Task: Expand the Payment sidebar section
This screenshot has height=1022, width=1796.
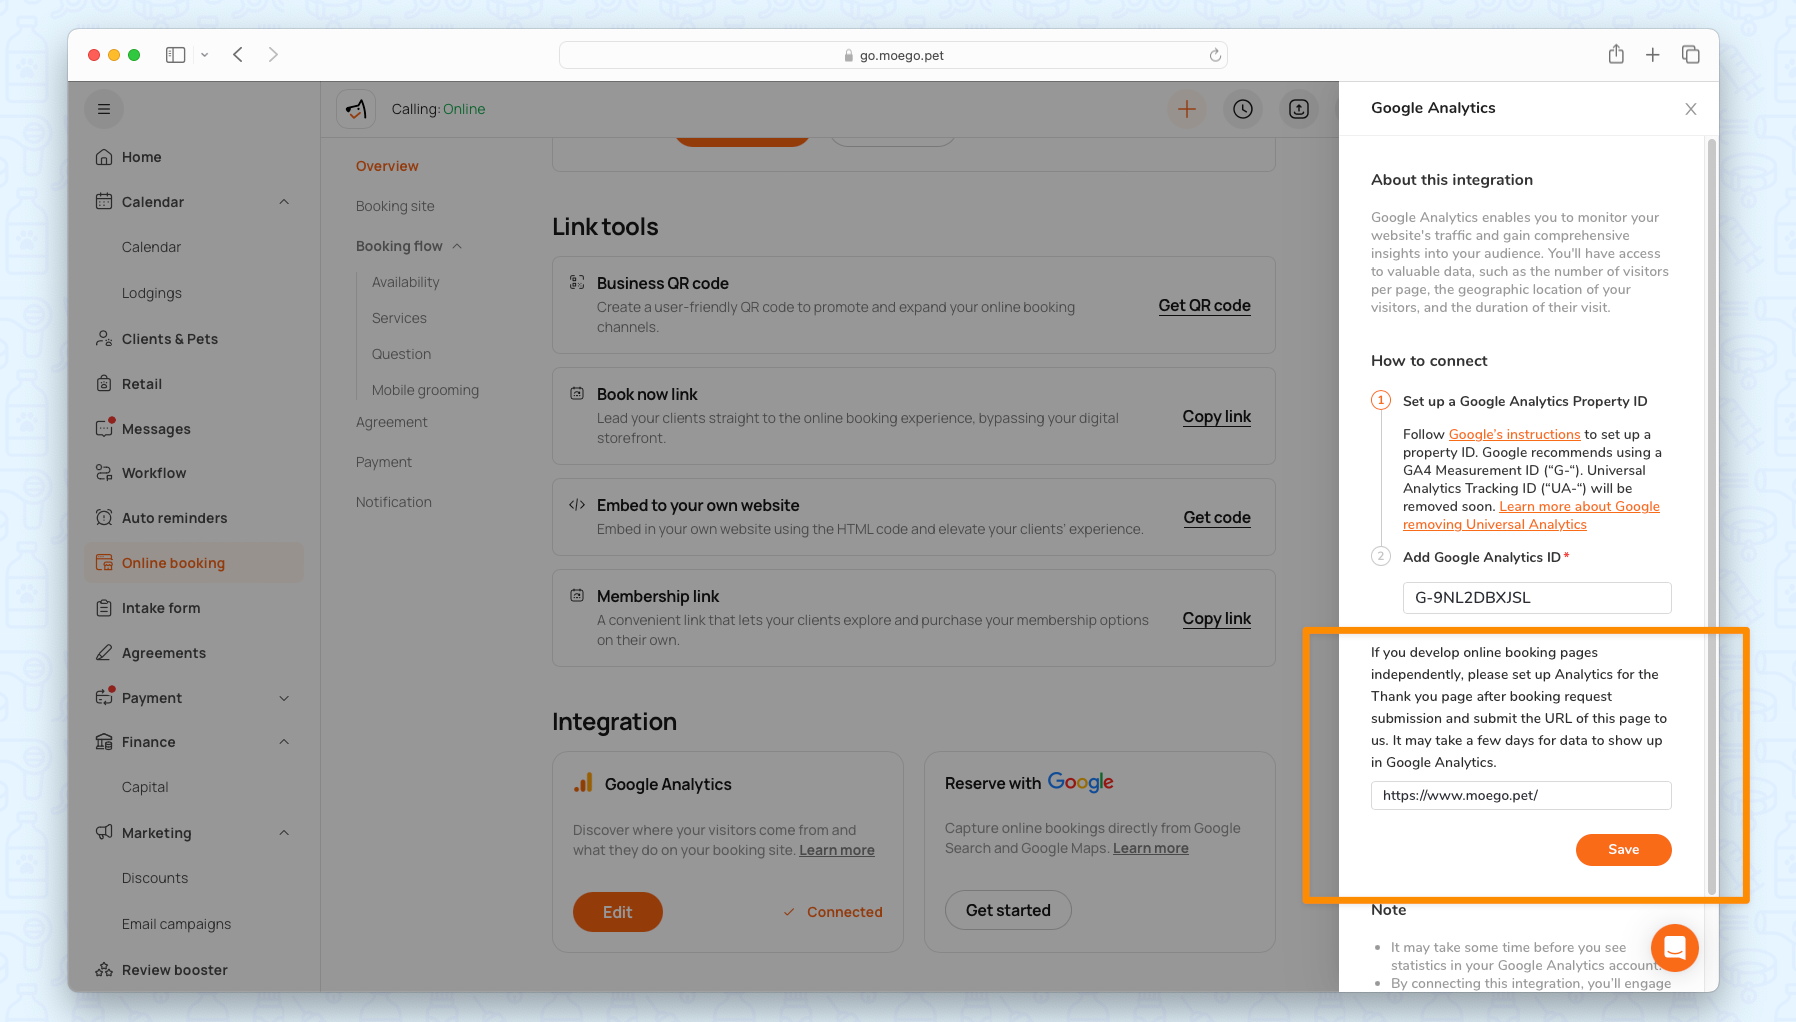Action: tap(284, 698)
